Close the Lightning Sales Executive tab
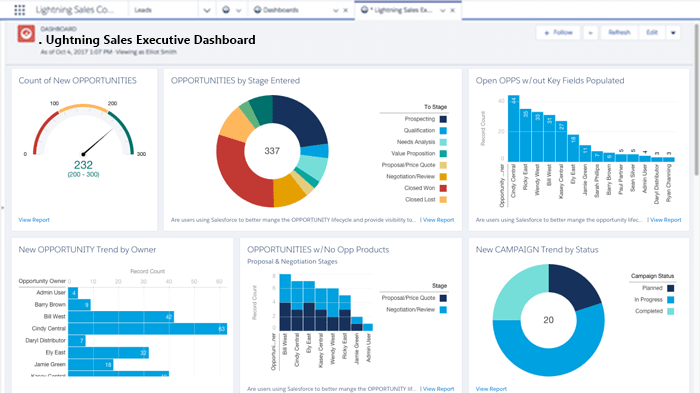Screen dimensions: 700x393 point(453,10)
